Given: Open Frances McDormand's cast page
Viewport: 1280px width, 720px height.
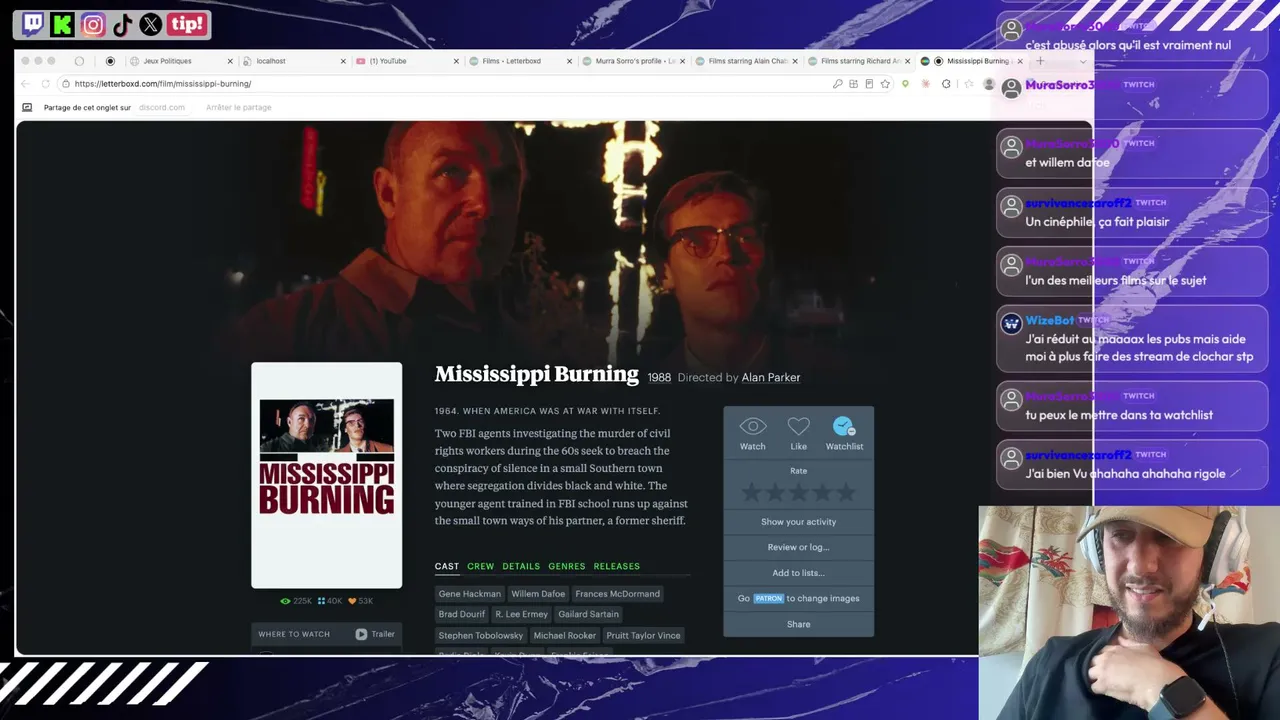Looking at the screenshot, I should tap(618, 594).
